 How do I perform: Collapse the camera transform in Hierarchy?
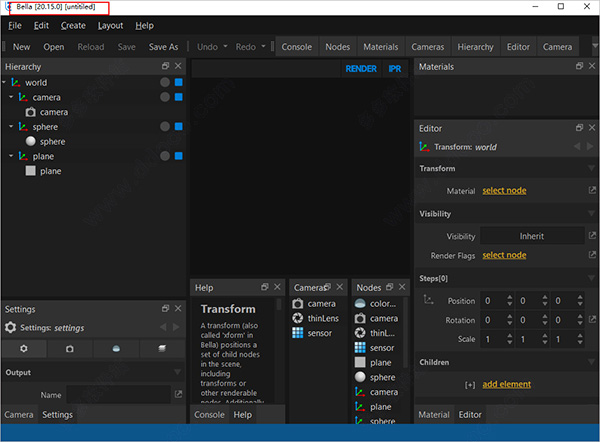tap(11, 97)
